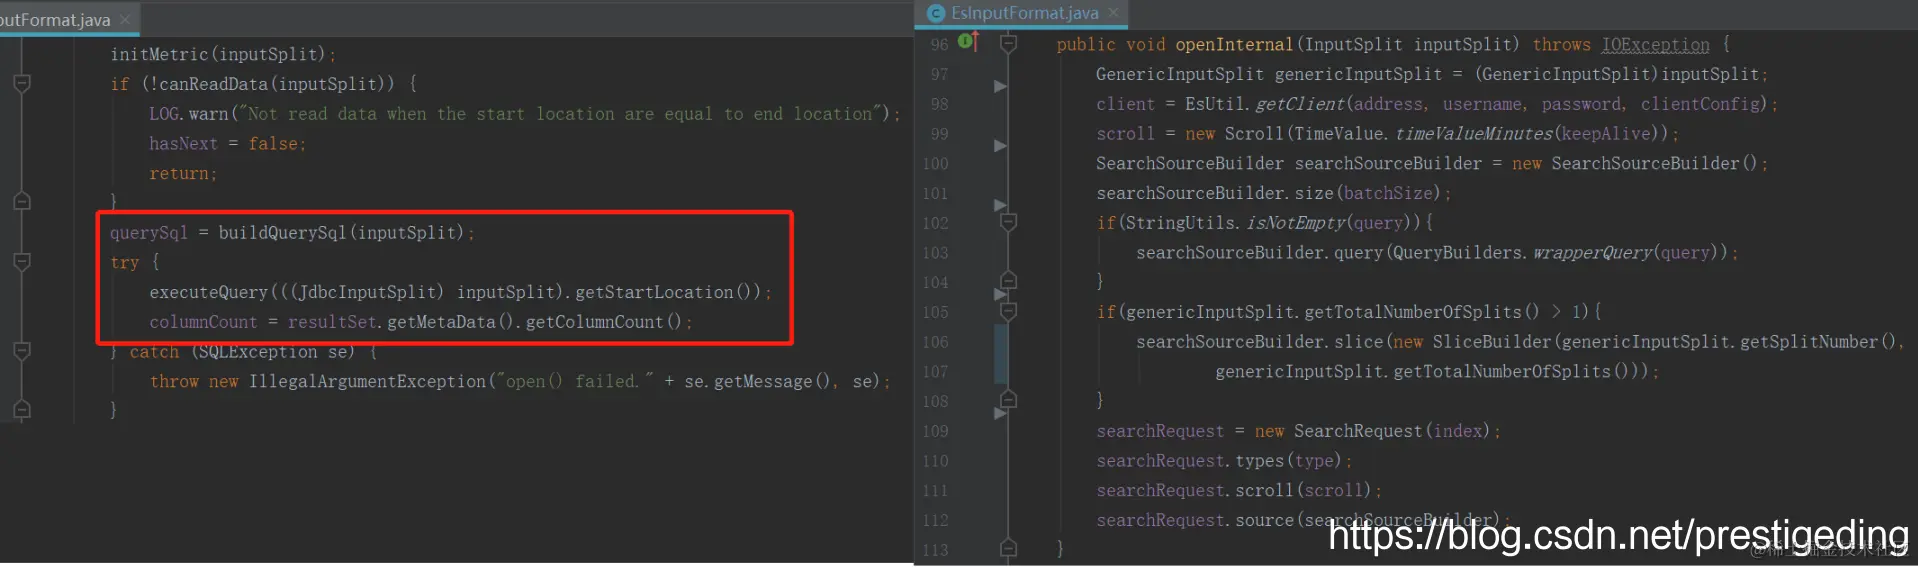The image size is (1918, 567).
Task: Click fold end marker below 'return;' in left editor
Action: [22, 202]
